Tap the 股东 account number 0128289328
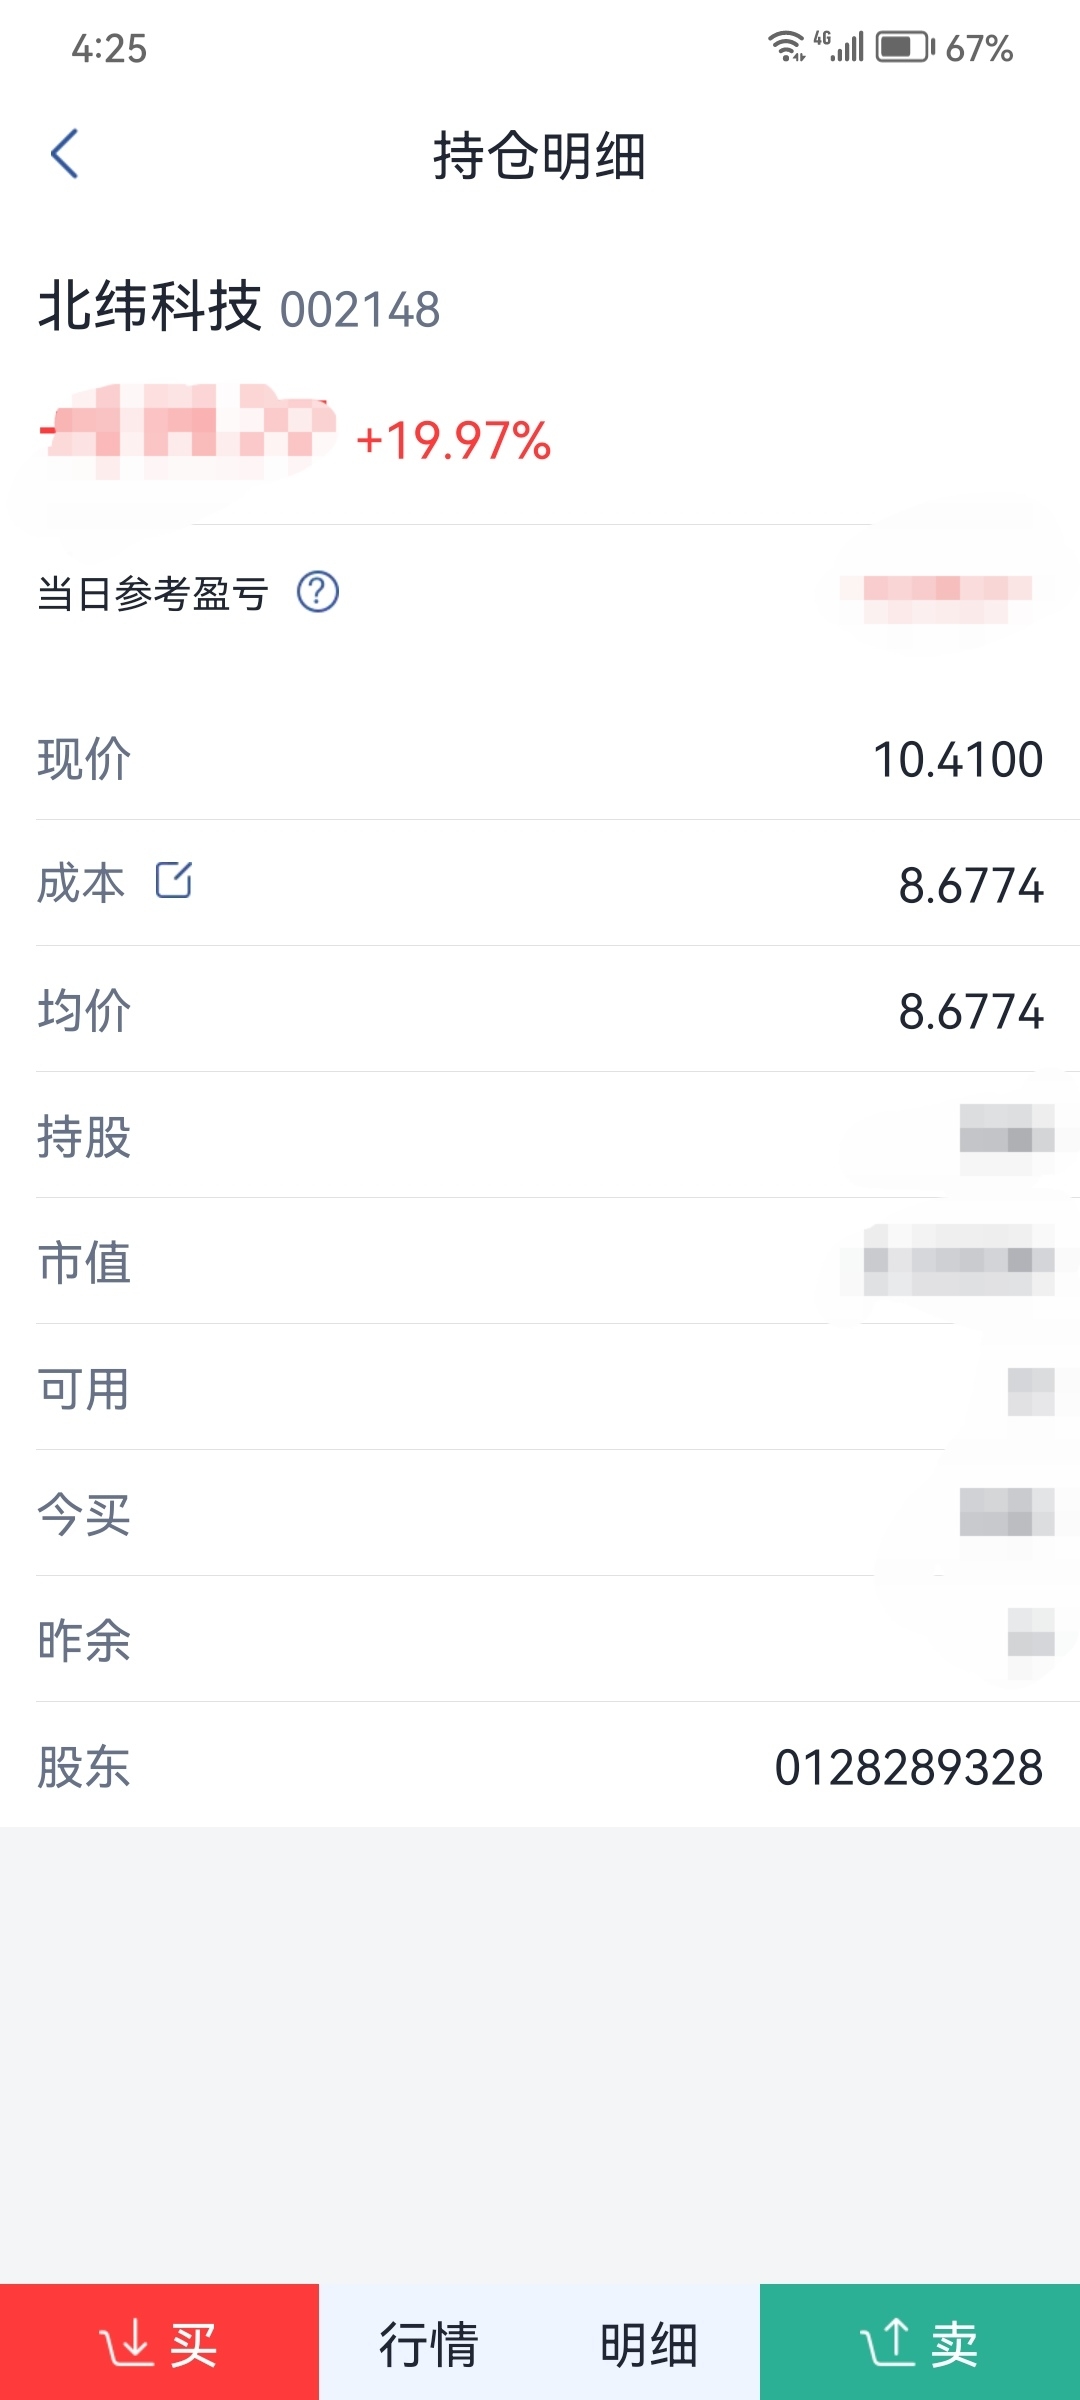The width and height of the screenshot is (1080, 2400). 909,1767
